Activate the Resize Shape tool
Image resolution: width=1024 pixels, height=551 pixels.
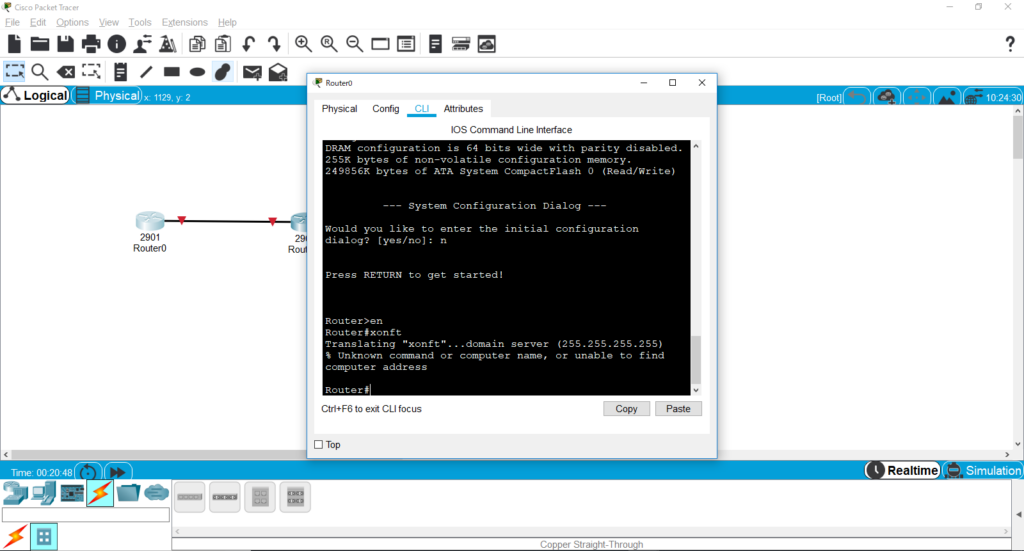click(x=91, y=71)
